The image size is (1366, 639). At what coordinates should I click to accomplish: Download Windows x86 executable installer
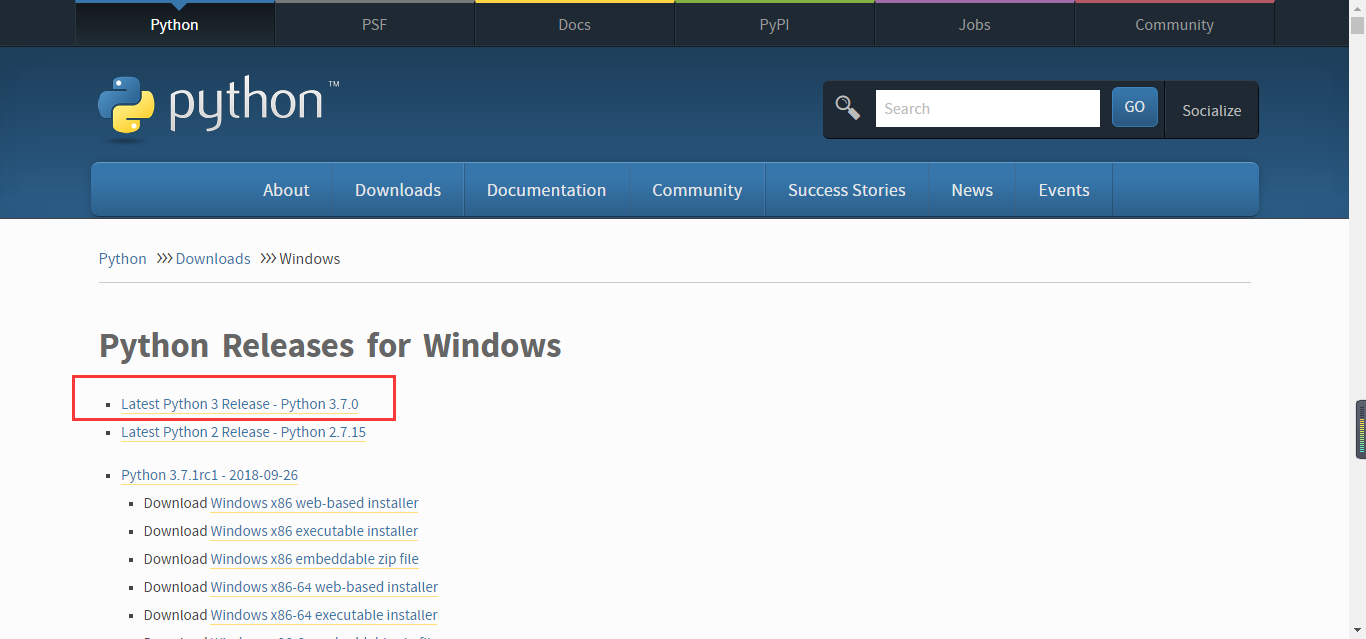coord(315,531)
